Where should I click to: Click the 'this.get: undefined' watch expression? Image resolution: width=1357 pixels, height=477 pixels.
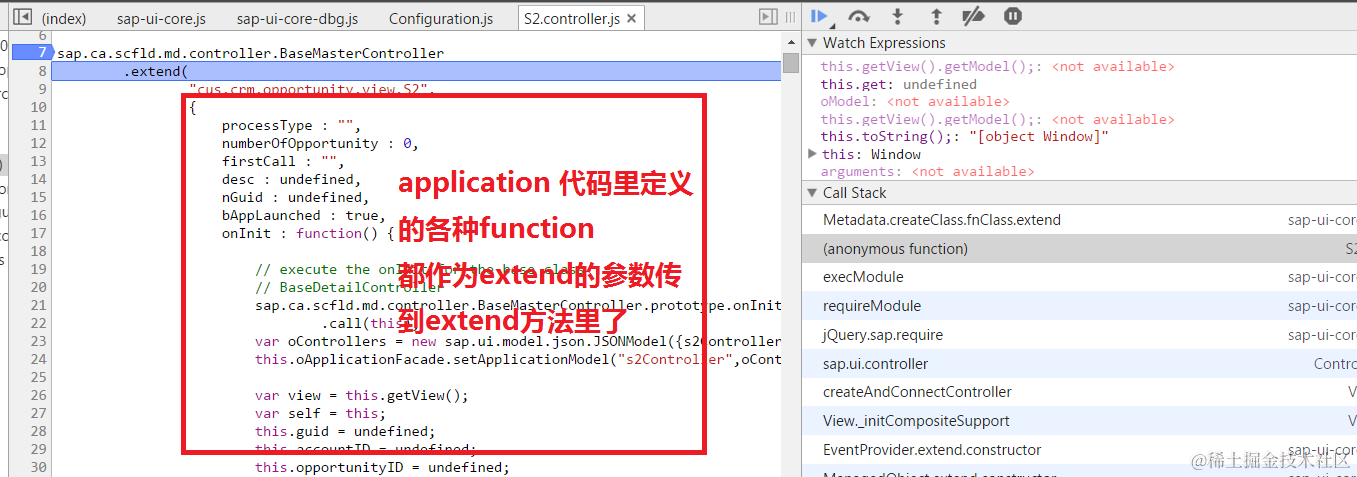tap(899, 84)
